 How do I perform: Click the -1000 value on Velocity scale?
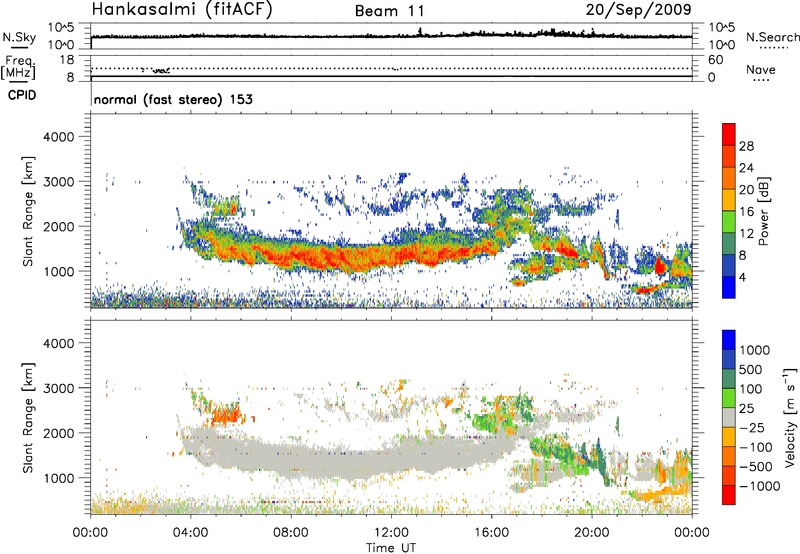click(760, 486)
